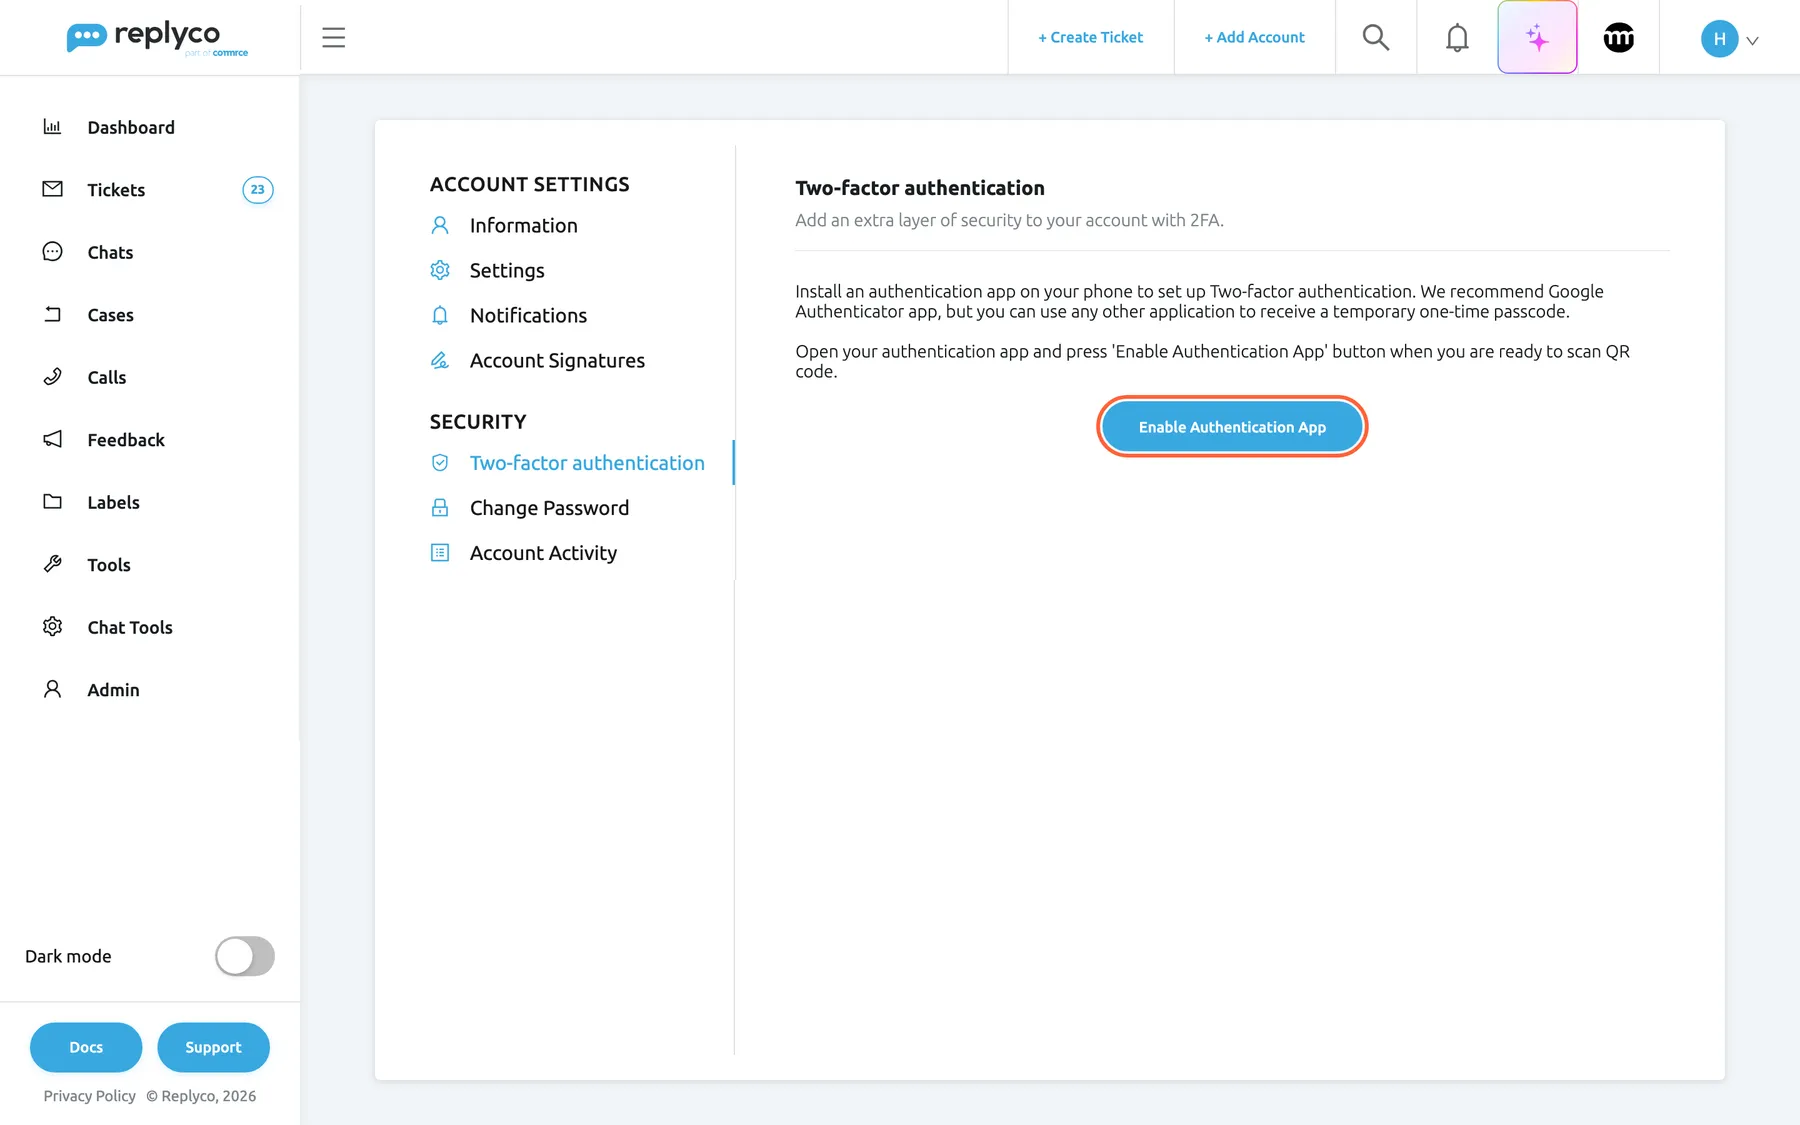Click the black round 'm' logo icon
Screen dimensions: 1800x1125
pyautogui.click(x=1618, y=38)
